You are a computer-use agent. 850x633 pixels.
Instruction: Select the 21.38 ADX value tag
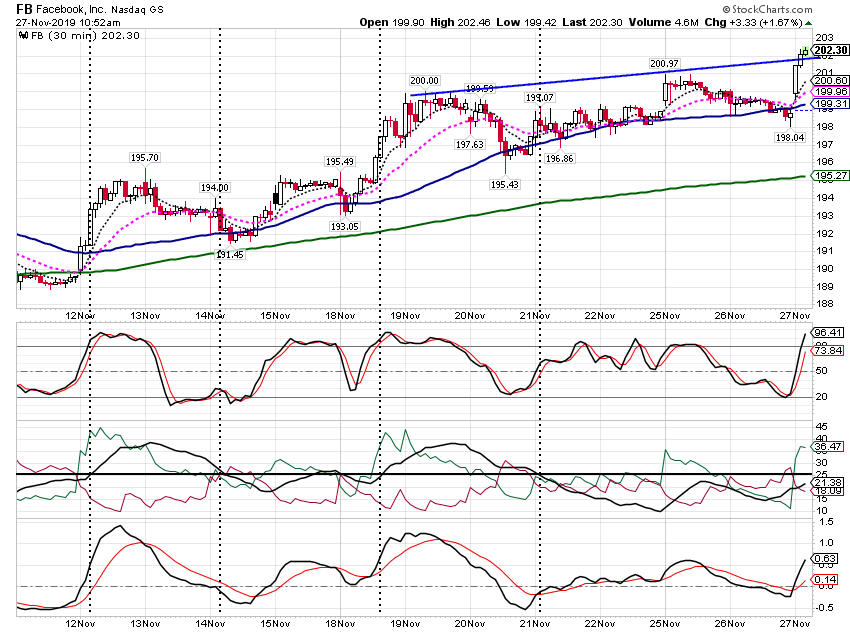(x=828, y=483)
